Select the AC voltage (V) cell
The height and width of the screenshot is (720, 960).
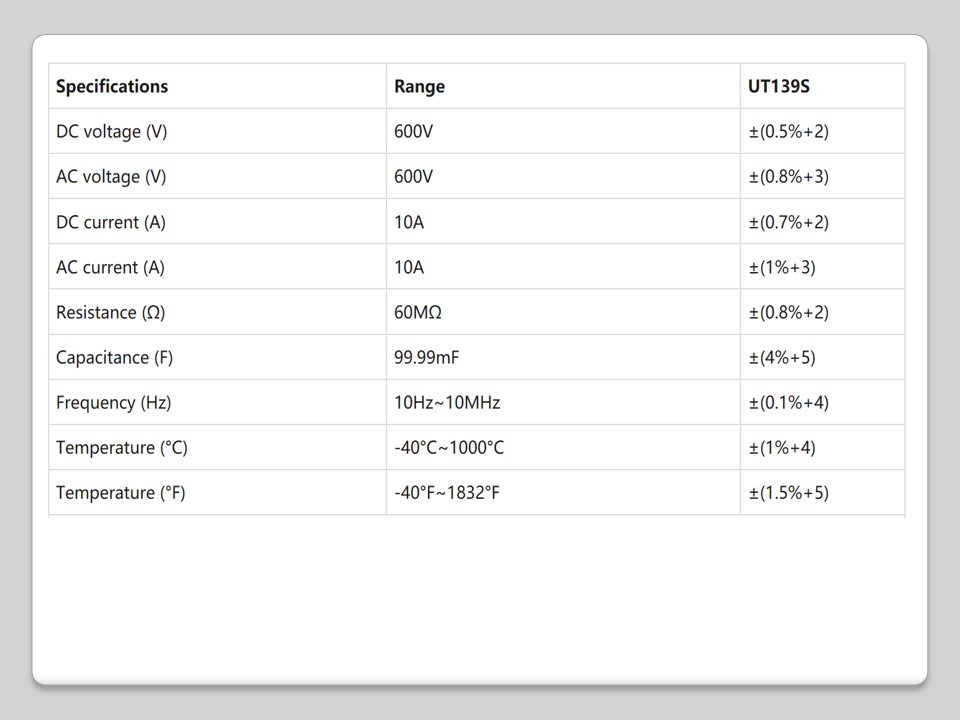[111, 177]
